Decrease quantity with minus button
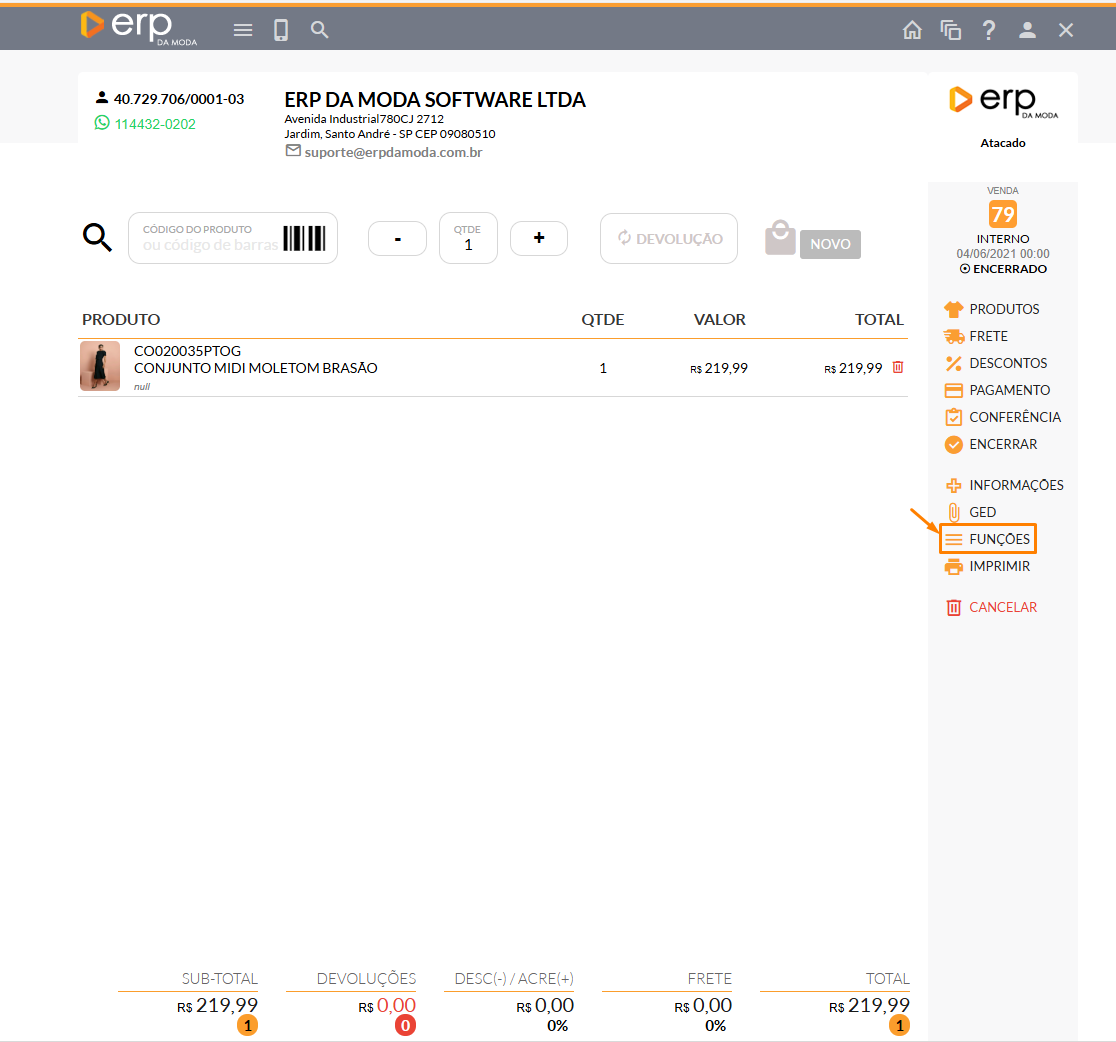The image size is (1116, 1042). coord(397,238)
